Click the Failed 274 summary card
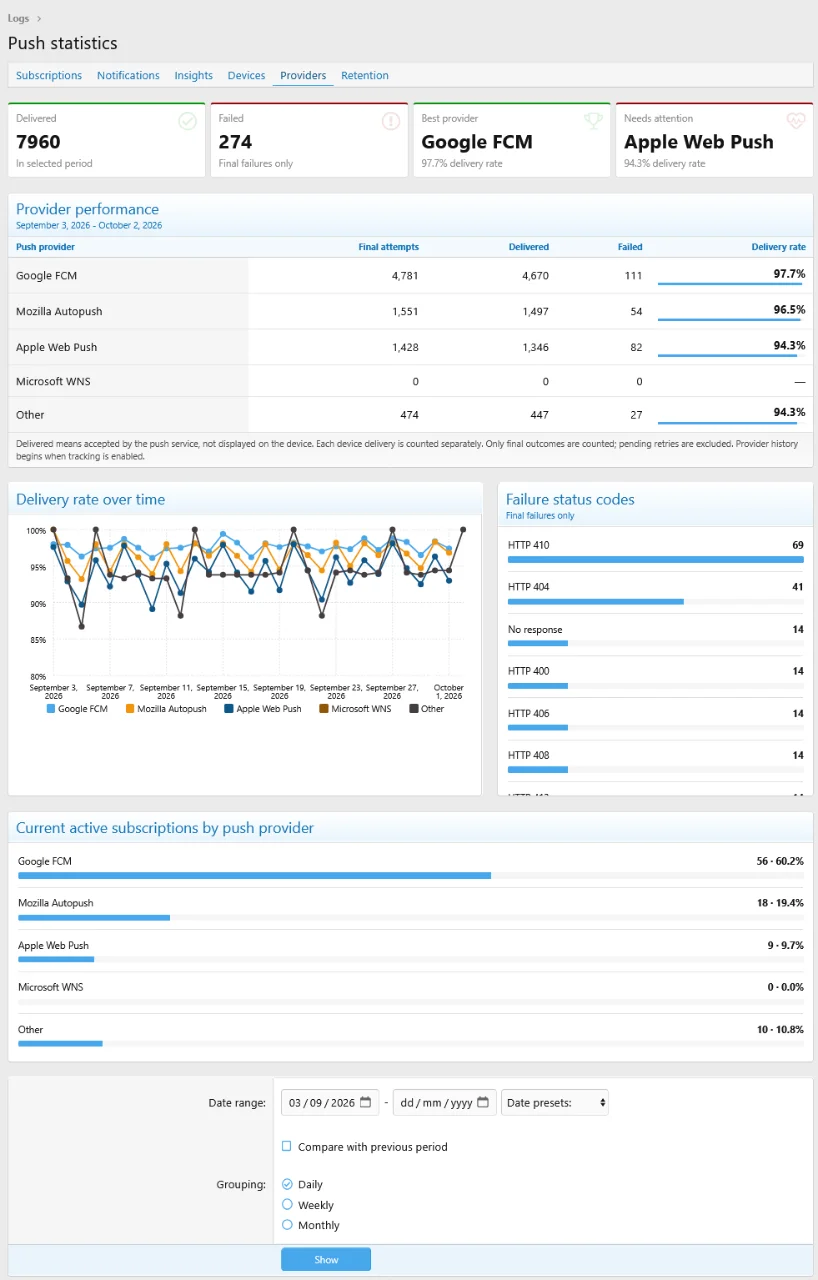818x1280 pixels. click(310, 140)
